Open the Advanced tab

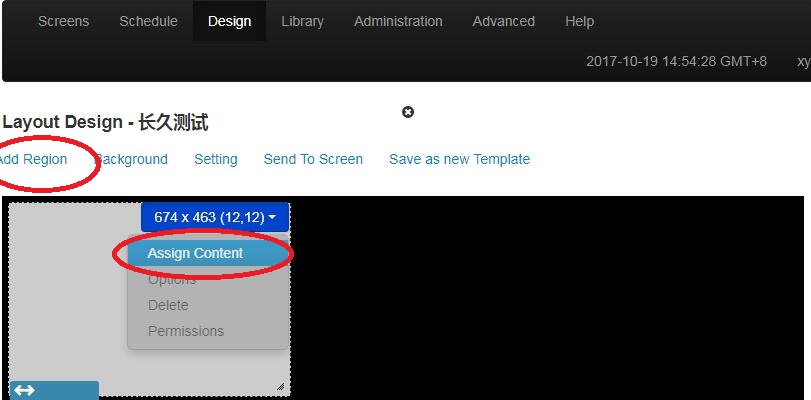click(x=503, y=21)
